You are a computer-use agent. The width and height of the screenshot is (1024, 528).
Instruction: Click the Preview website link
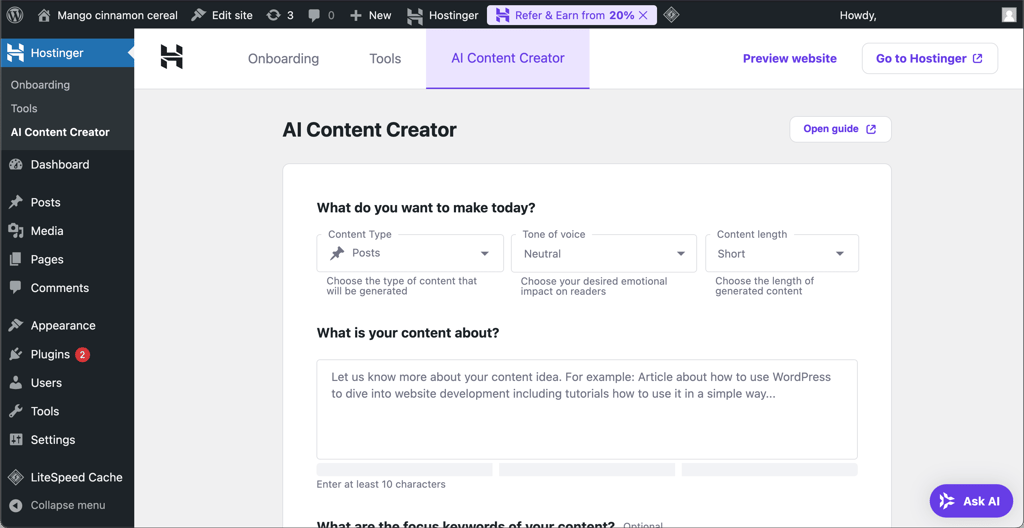click(x=790, y=58)
